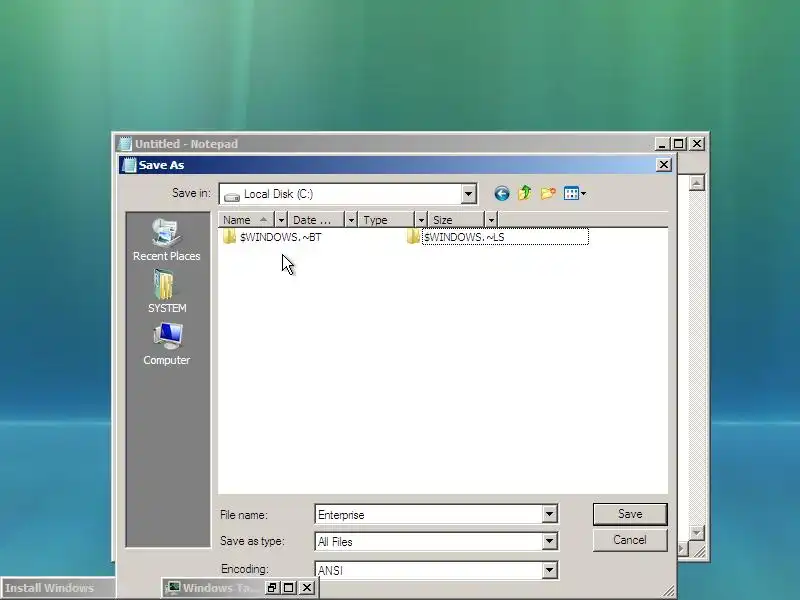Switch to the Install Windows taskbar item
Image resolution: width=800 pixels, height=600 pixels.
pos(57,588)
